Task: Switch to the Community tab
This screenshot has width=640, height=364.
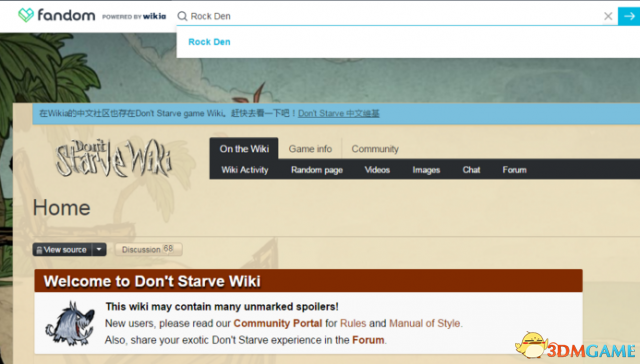Action: (x=375, y=149)
